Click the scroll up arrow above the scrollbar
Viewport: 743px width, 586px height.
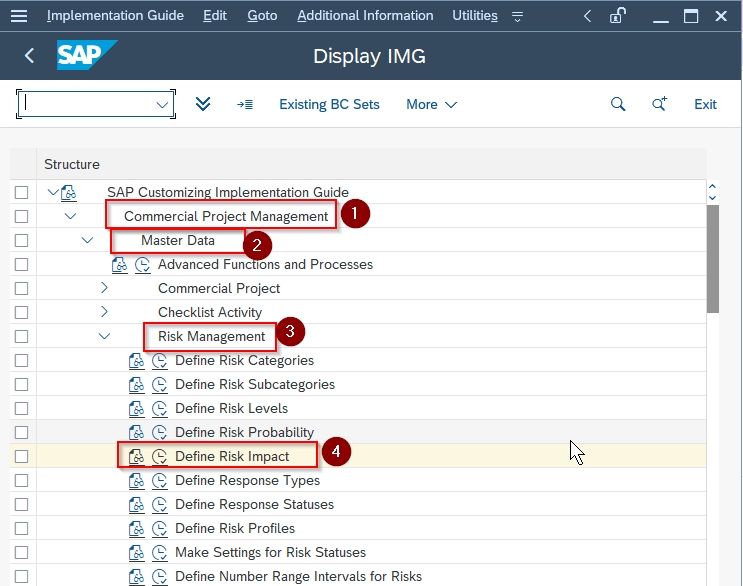click(x=712, y=186)
